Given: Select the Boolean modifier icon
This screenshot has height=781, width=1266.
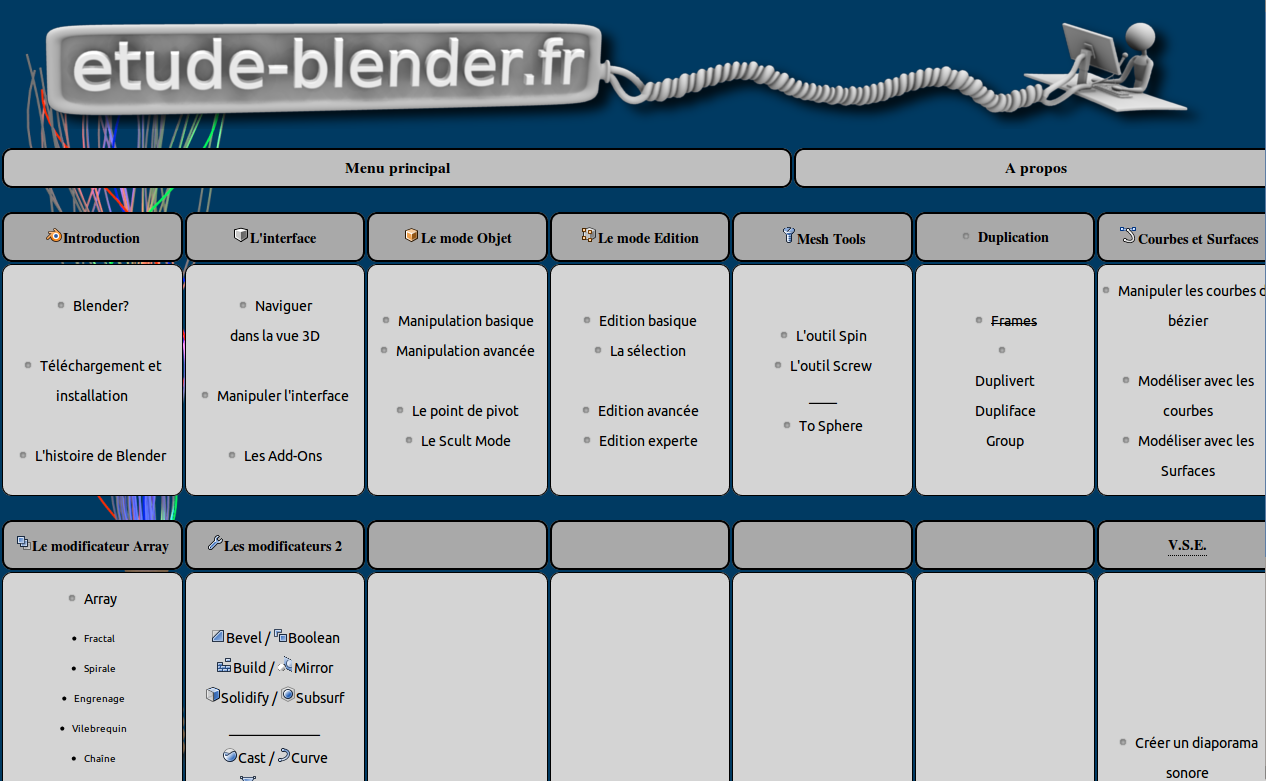Looking at the screenshot, I should [282, 634].
